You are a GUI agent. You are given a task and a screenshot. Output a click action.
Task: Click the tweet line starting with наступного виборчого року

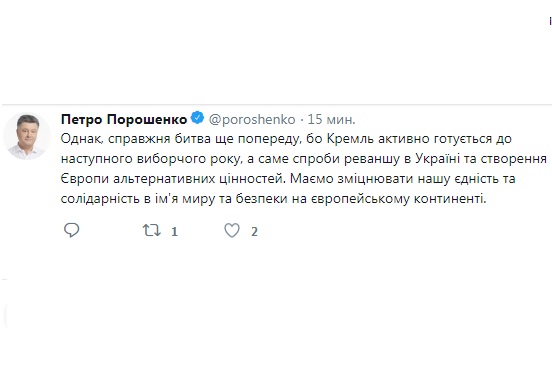304,159
